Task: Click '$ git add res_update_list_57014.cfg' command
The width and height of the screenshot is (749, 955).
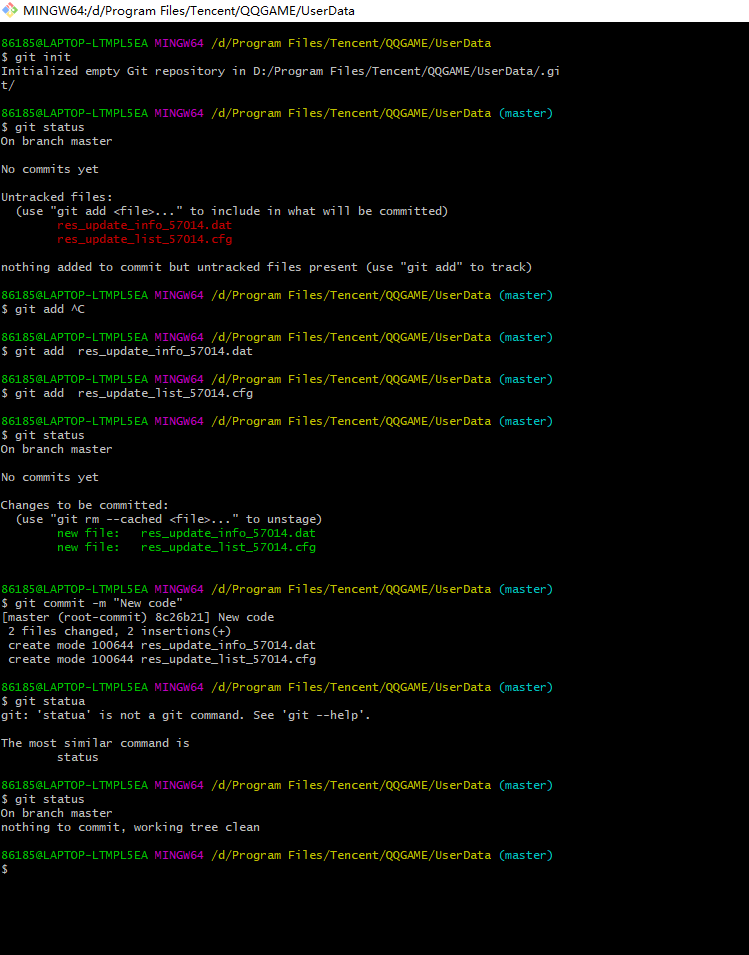Action: (127, 393)
